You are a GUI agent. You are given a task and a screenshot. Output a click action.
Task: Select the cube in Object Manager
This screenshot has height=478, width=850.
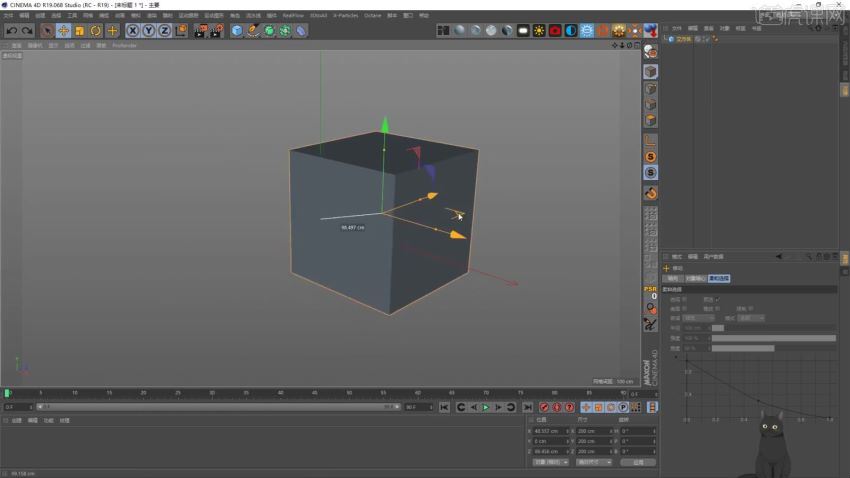click(x=683, y=39)
